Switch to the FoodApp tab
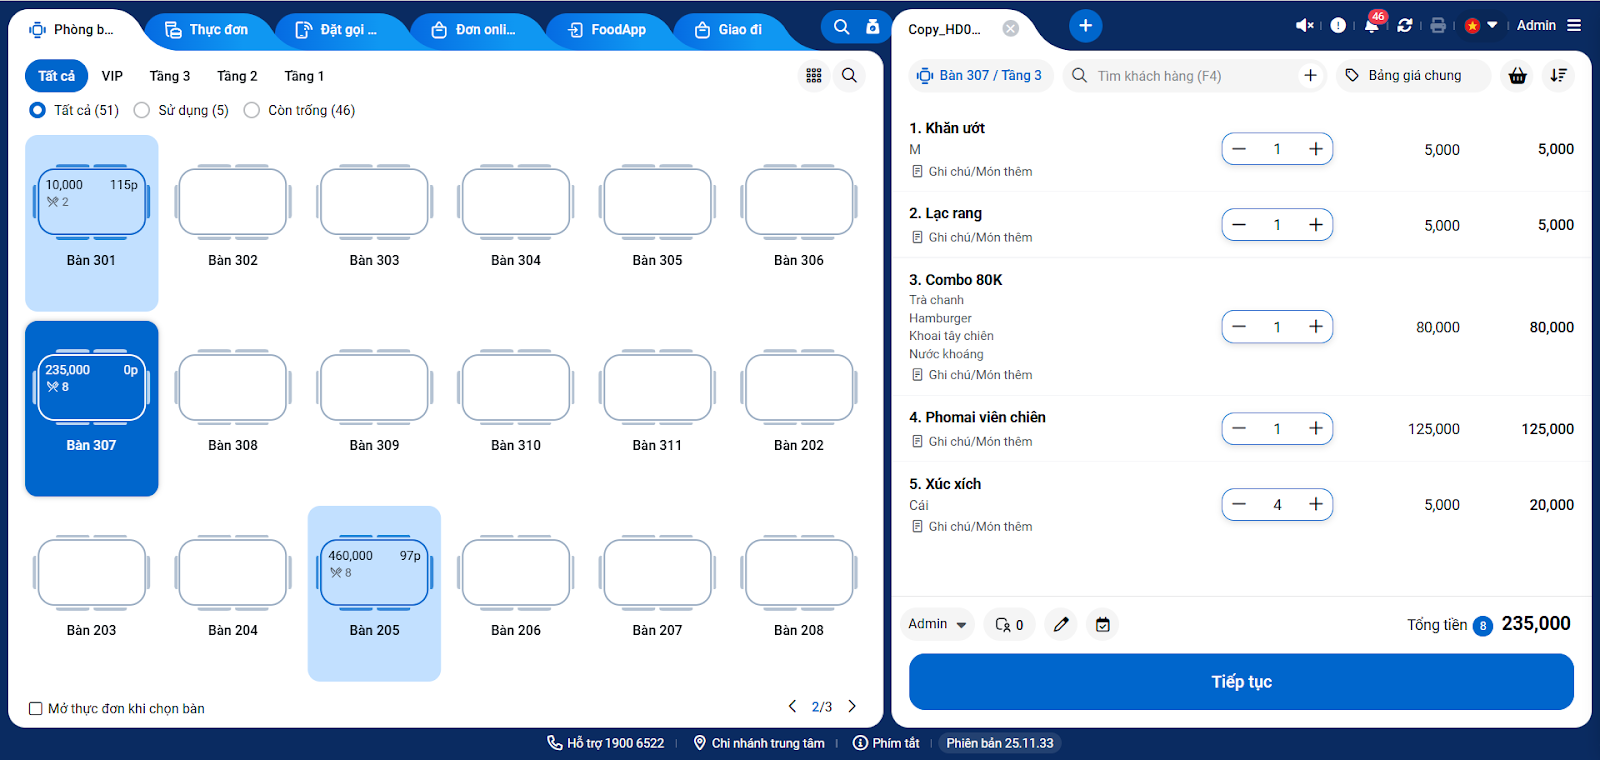This screenshot has height=760, width=1600. click(x=607, y=29)
